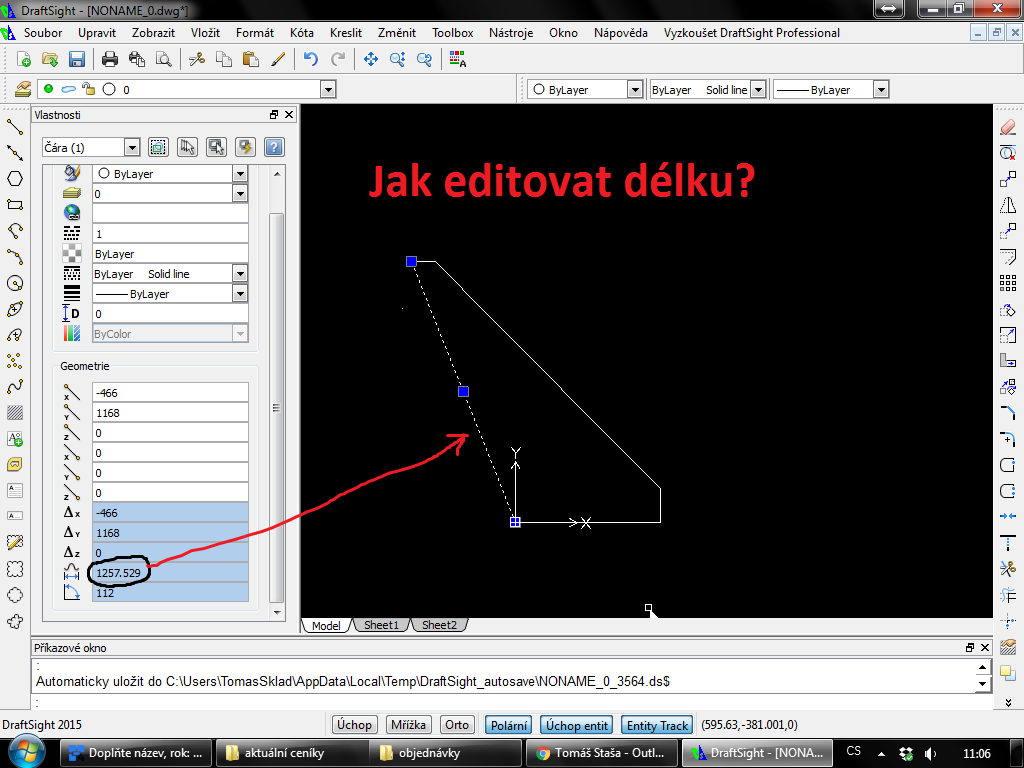Click the Undo arrow icon
Image resolution: width=1024 pixels, height=768 pixels.
(x=311, y=59)
